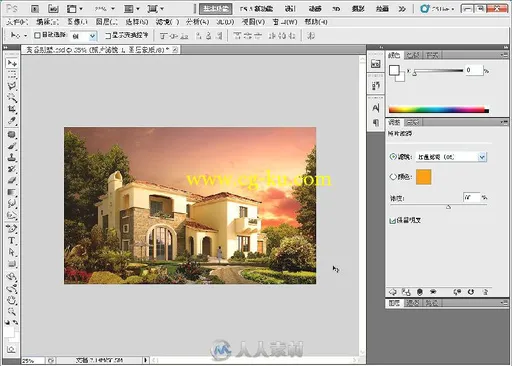The width and height of the screenshot is (512, 366).
Task: Launch Mini Bridge from the application bar
Action: tap(53, 9)
